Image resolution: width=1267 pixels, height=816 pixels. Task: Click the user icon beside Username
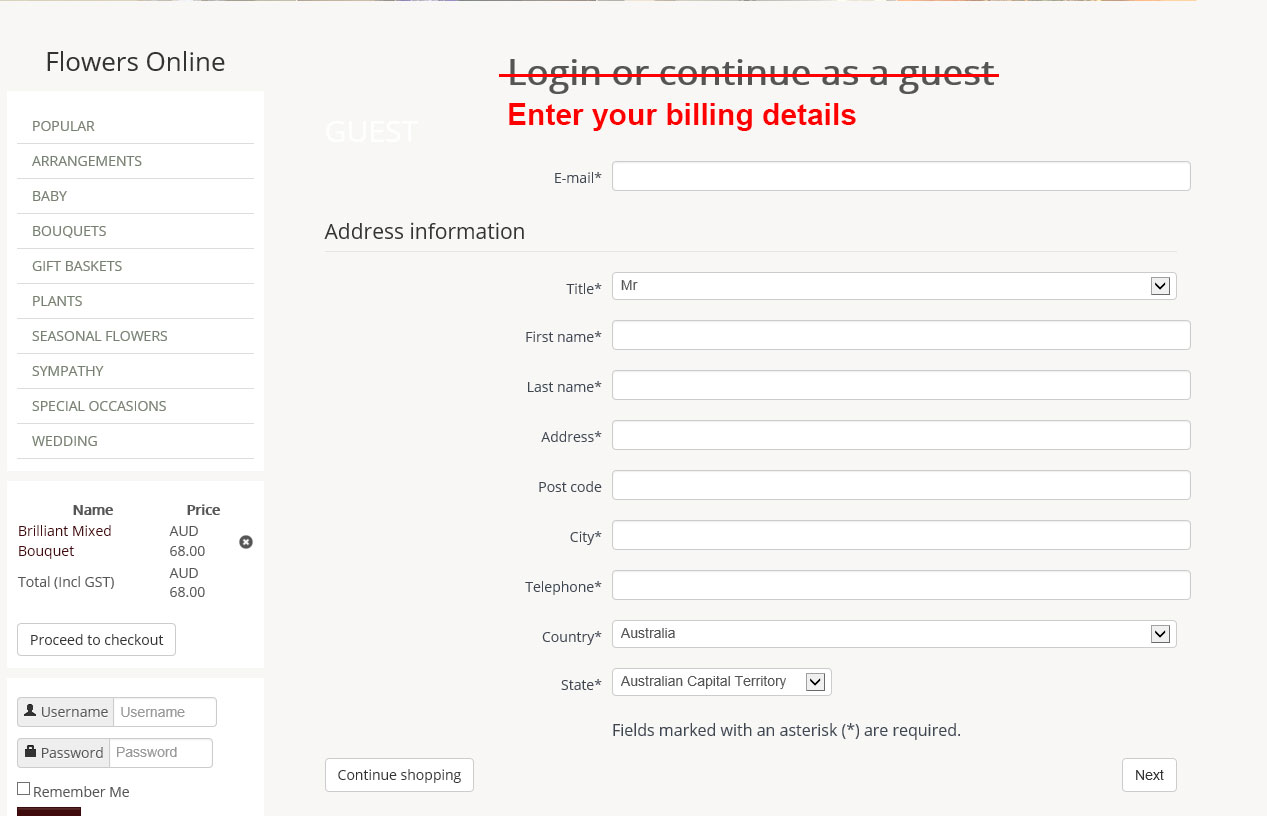(30, 711)
